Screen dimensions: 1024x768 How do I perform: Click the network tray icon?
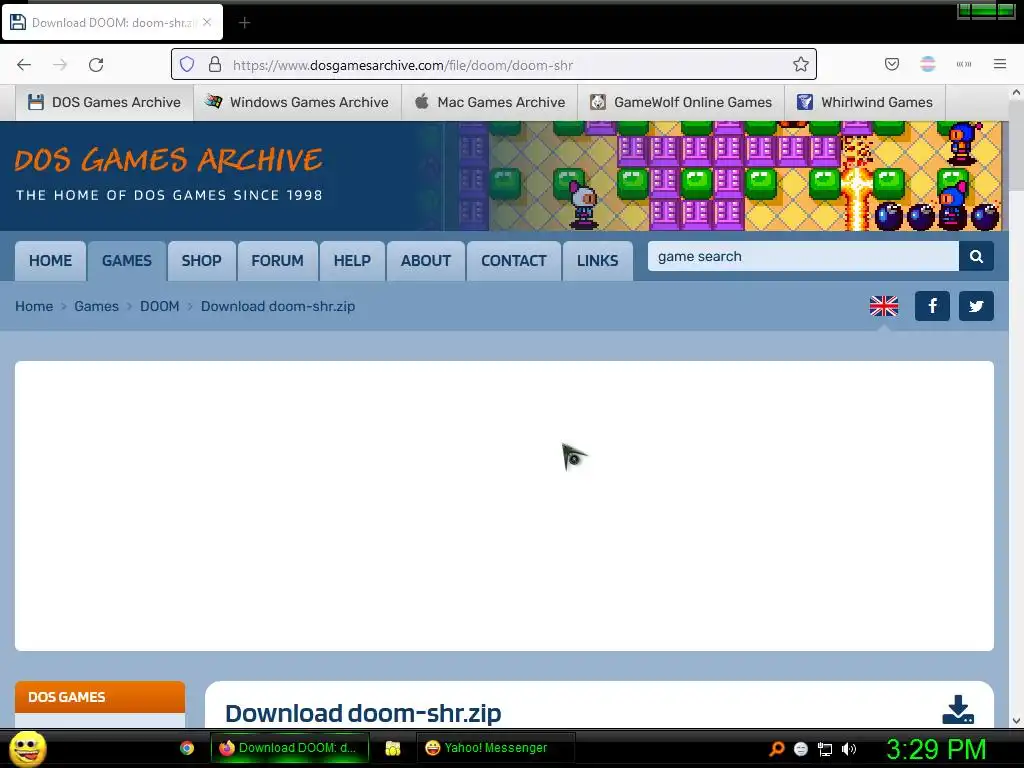[825, 749]
